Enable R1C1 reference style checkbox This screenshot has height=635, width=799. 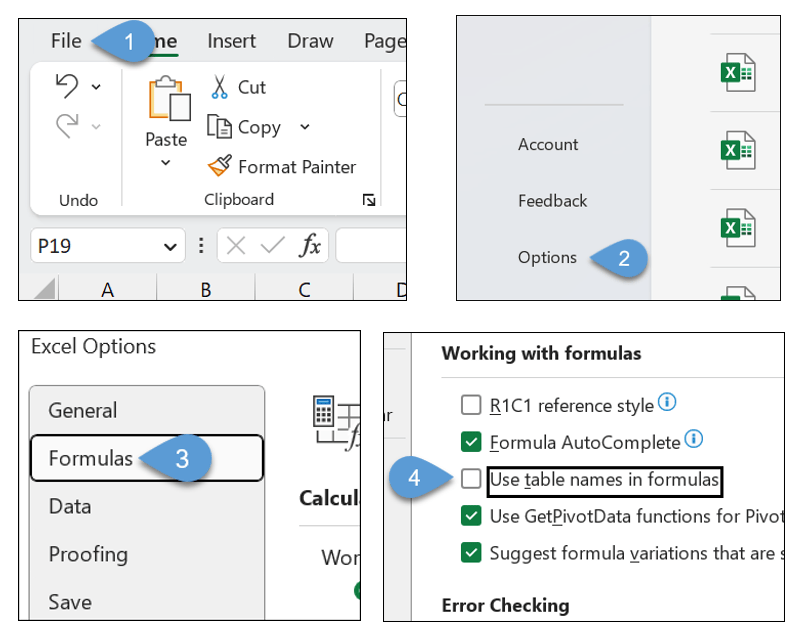point(471,405)
